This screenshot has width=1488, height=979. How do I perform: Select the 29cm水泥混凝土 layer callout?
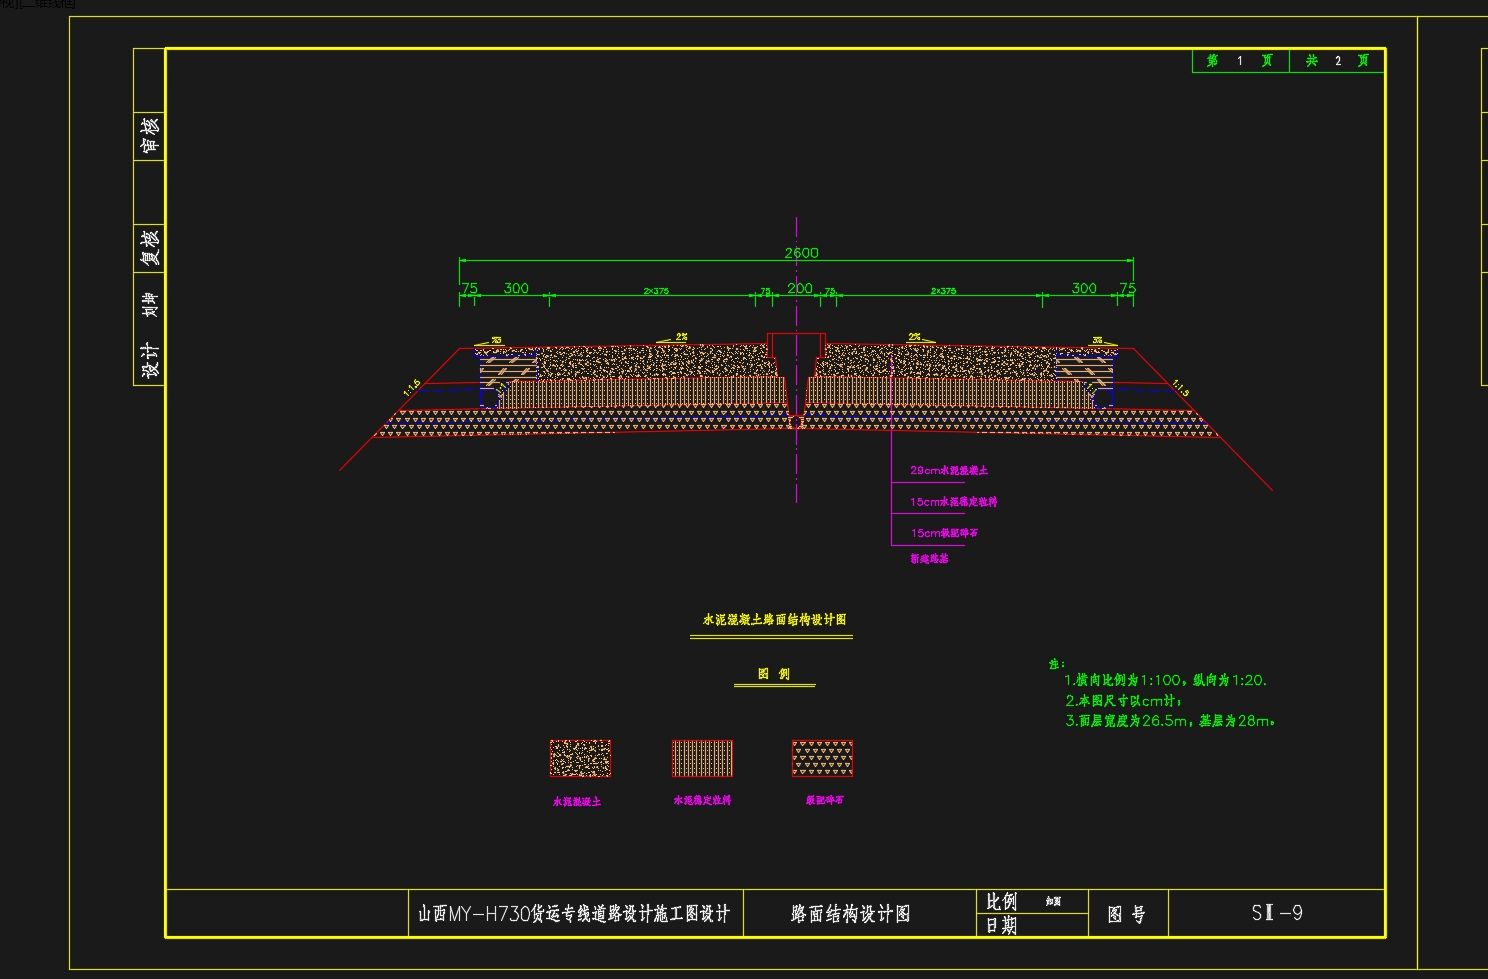click(949, 470)
